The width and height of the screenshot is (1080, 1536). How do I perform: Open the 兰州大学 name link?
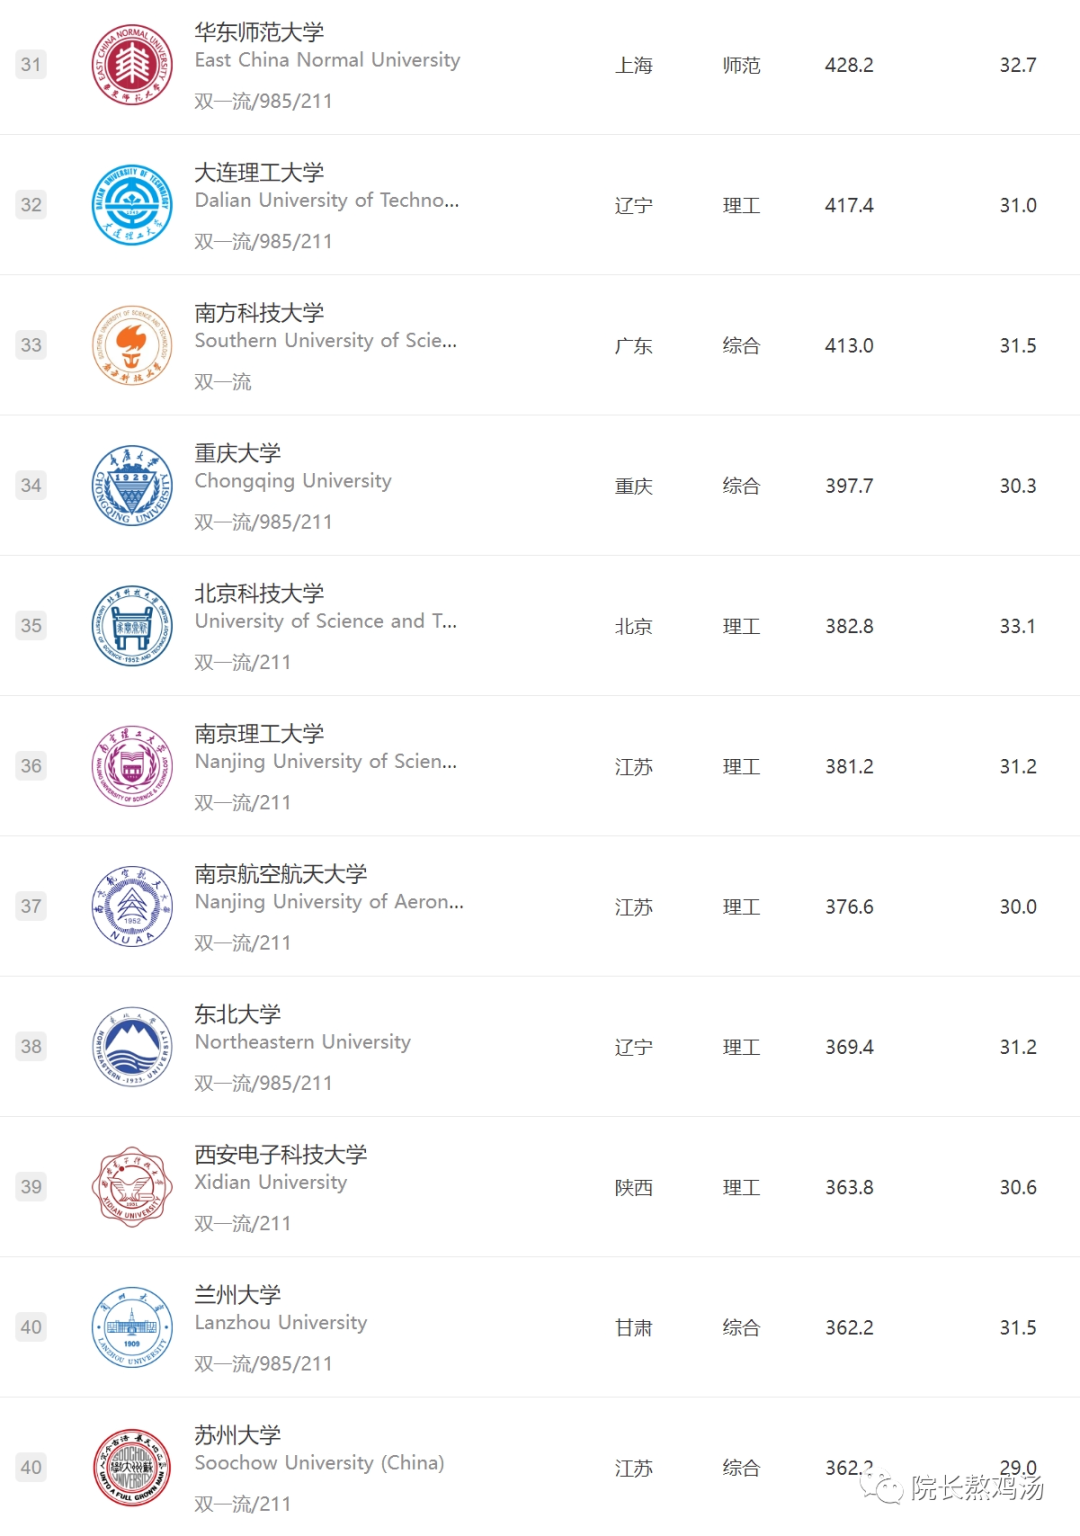(237, 1295)
